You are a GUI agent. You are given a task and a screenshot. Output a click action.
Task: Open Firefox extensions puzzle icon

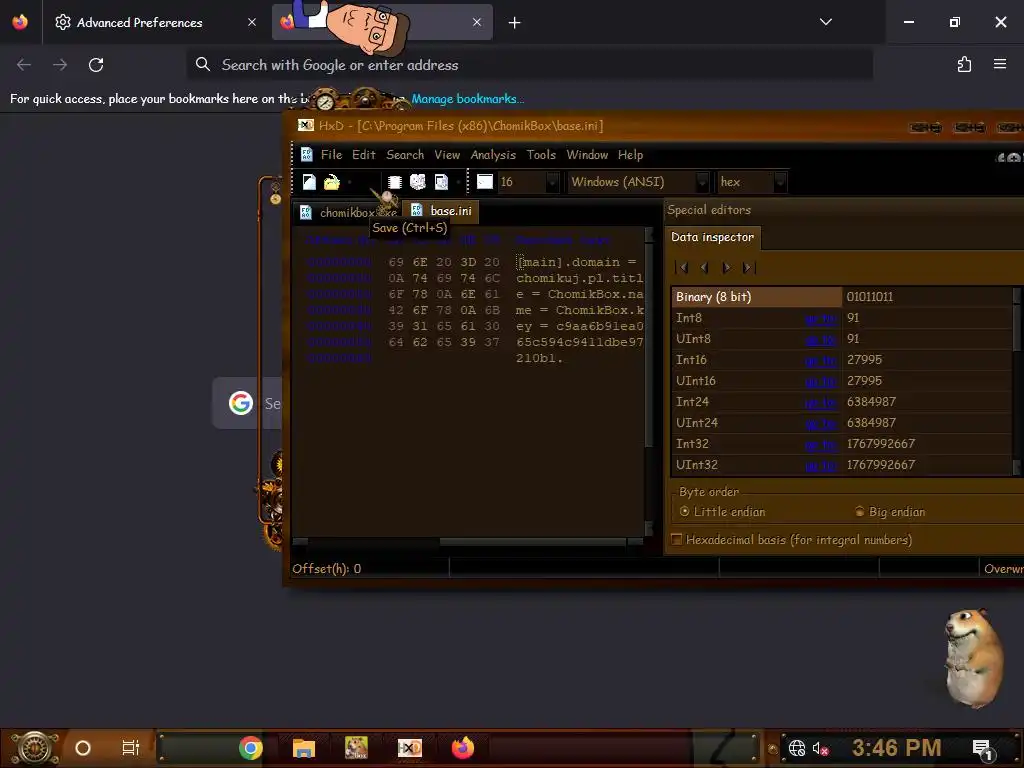[964, 64]
